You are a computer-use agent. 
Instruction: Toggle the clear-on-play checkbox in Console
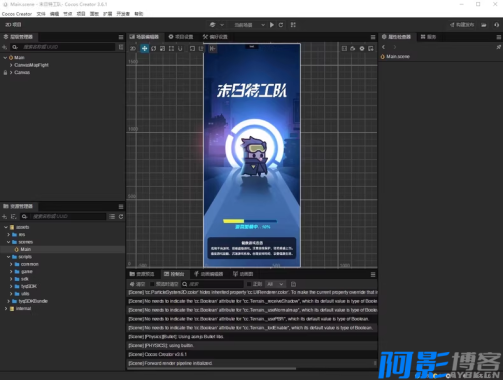point(152,284)
